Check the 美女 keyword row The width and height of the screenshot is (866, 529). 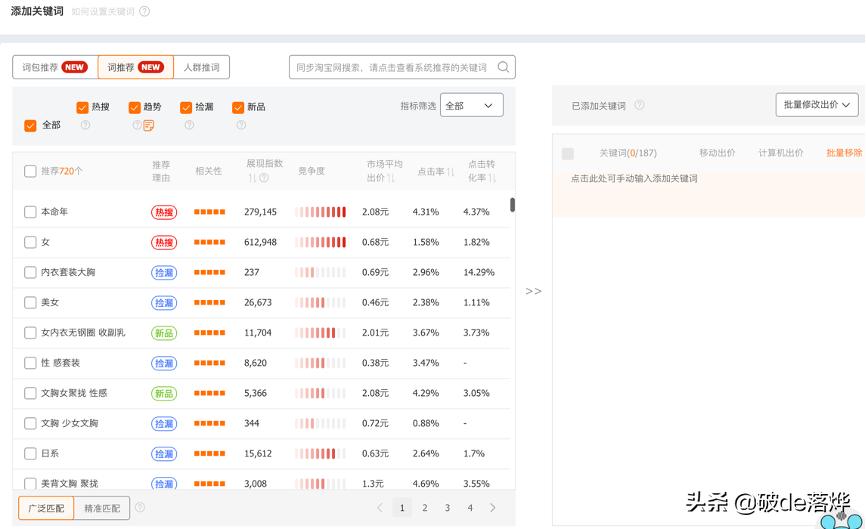coord(30,303)
